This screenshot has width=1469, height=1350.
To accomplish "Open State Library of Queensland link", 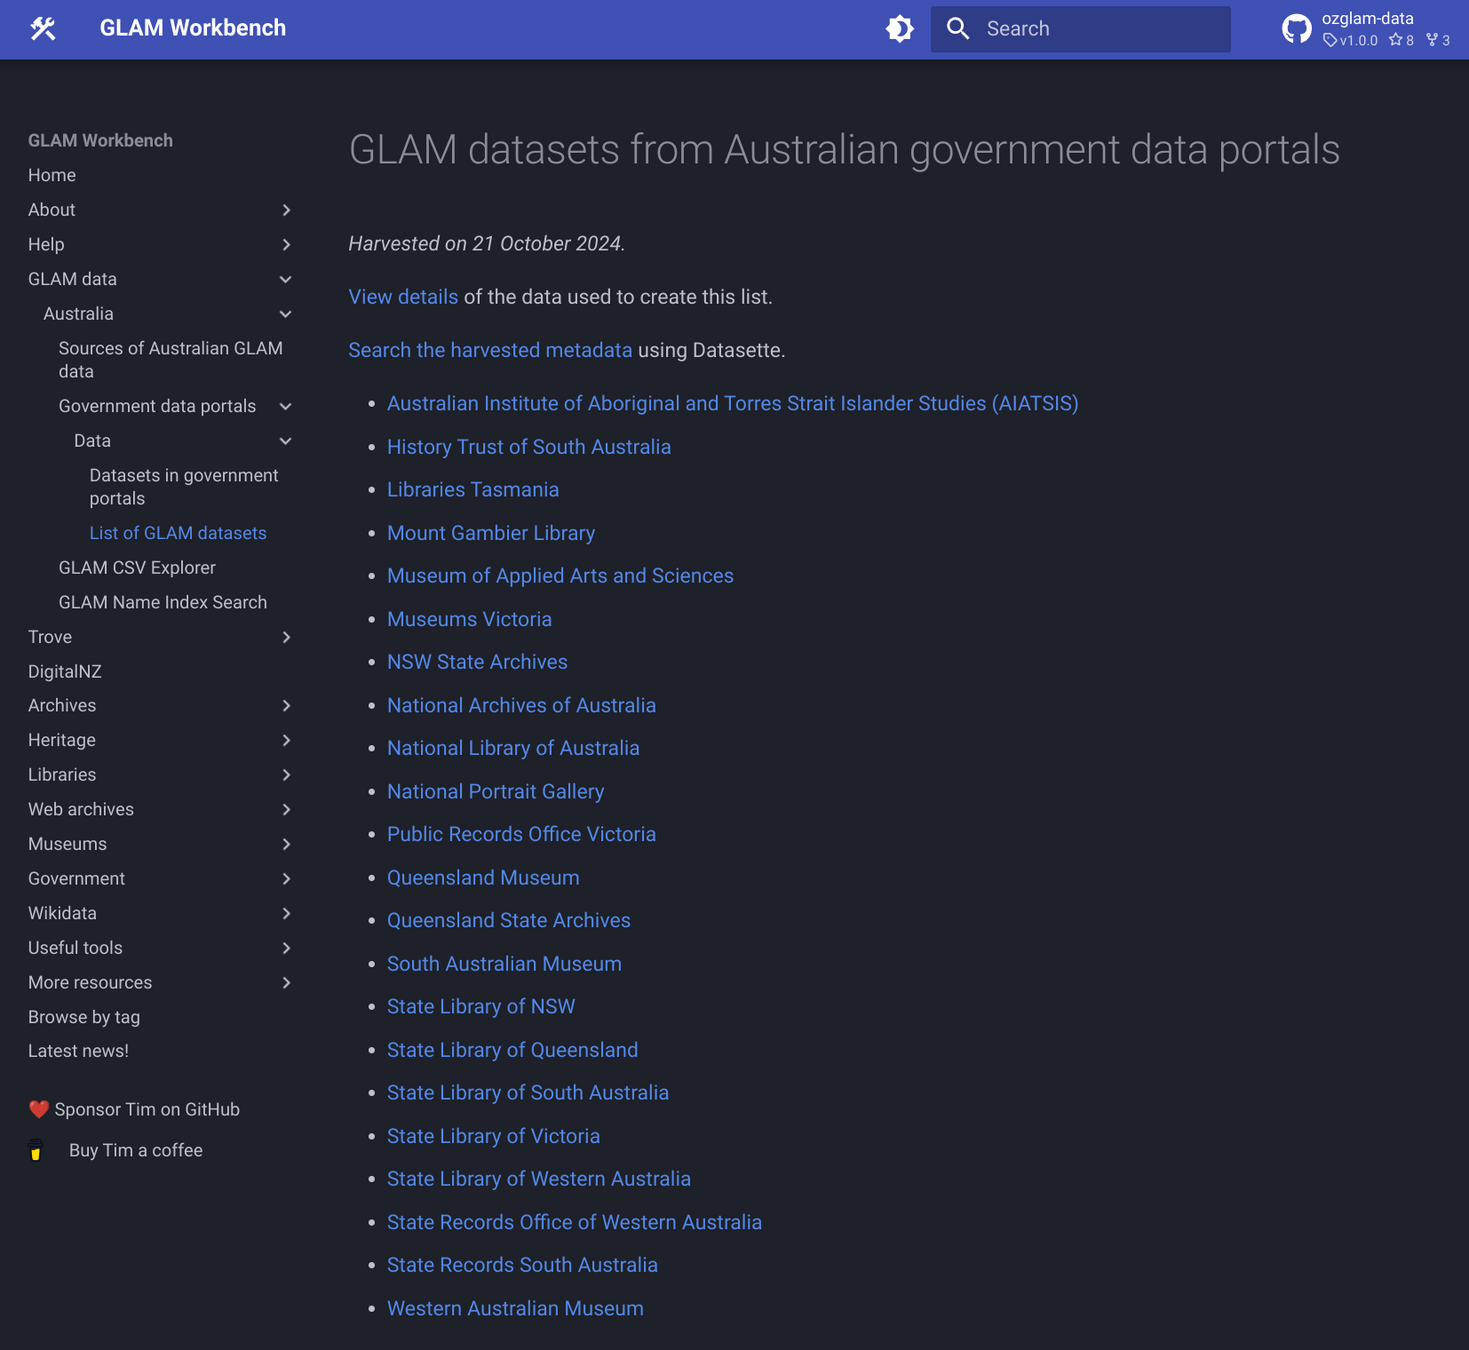I will tap(512, 1050).
